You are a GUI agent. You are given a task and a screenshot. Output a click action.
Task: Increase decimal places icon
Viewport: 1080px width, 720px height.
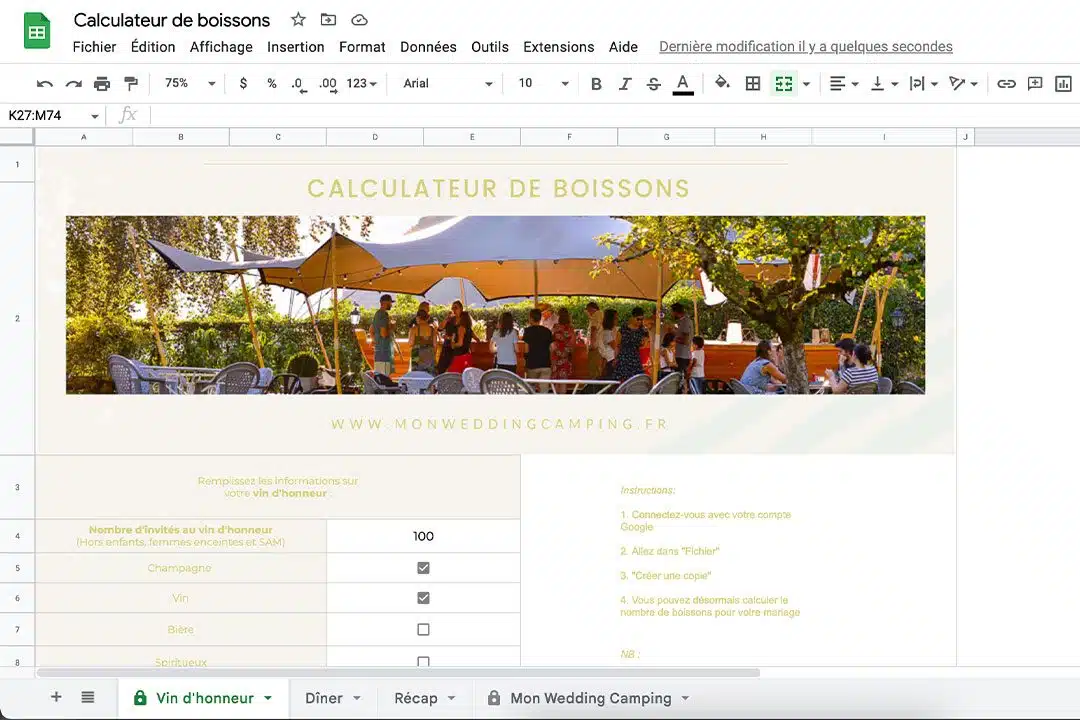click(328, 85)
